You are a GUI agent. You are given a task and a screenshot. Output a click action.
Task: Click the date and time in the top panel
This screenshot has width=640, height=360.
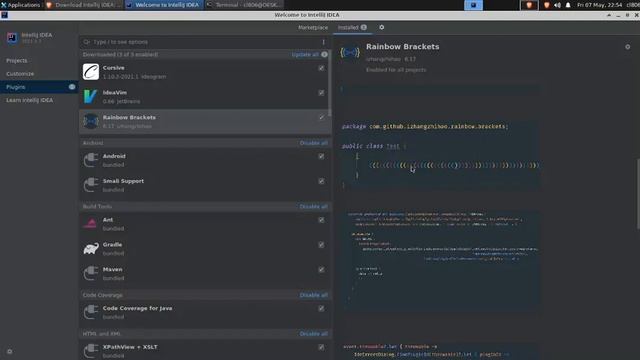click(x=599, y=5)
